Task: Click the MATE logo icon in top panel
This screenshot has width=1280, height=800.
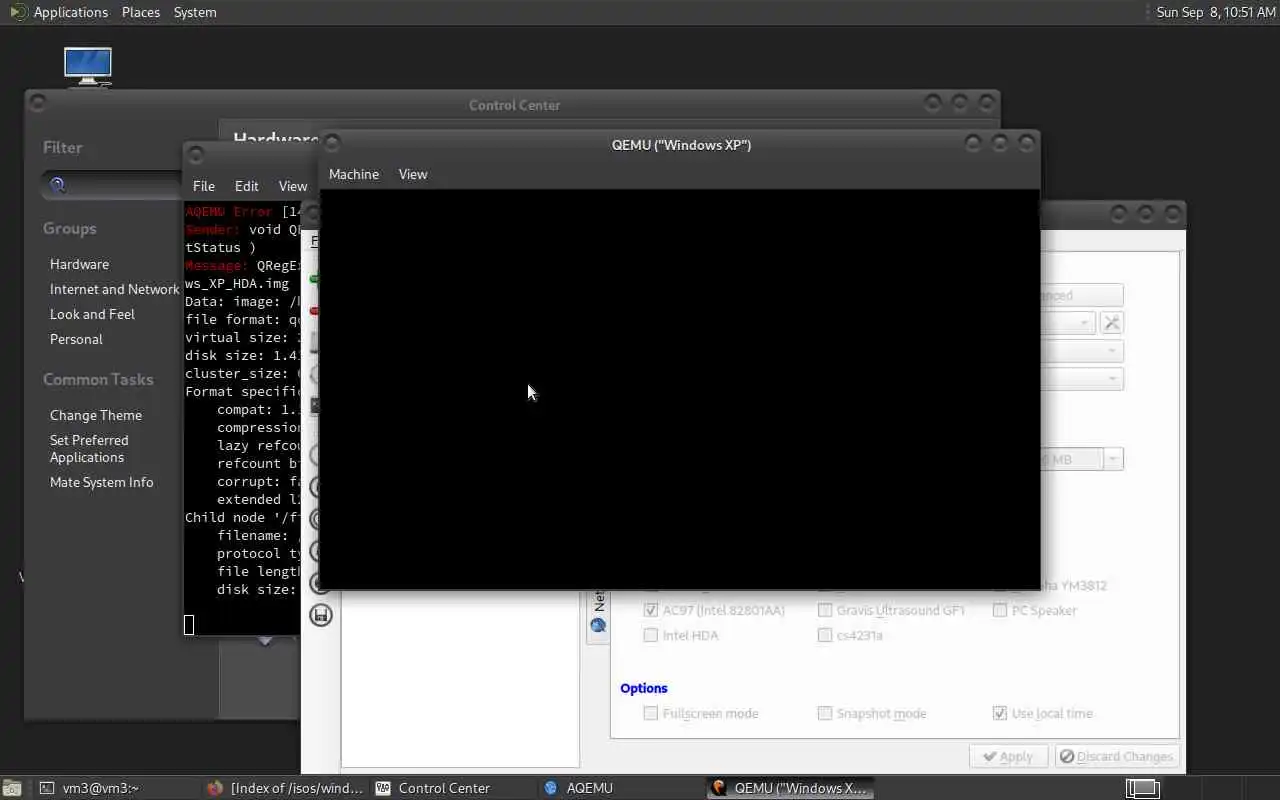Action: (18, 12)
